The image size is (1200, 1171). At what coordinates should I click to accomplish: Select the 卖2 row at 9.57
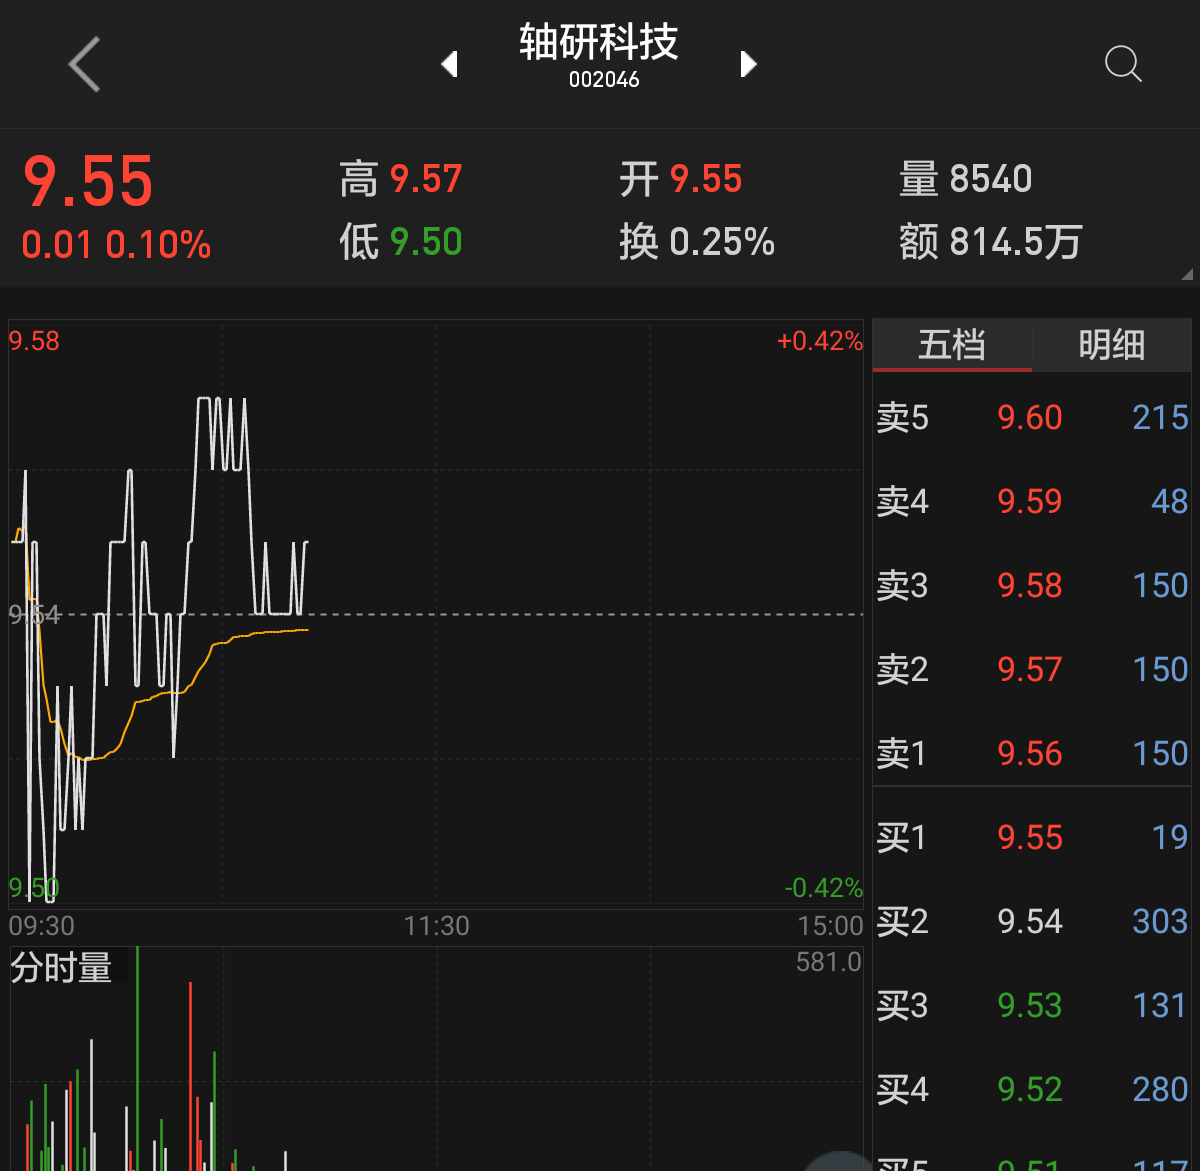click(x=1032, y=669)
